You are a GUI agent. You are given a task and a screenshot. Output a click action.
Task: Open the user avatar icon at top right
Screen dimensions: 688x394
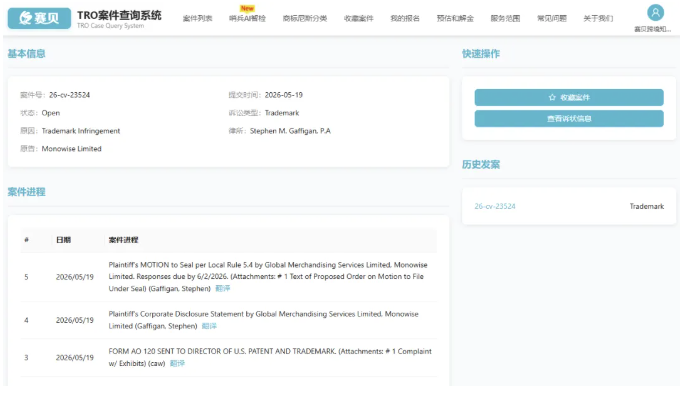click(655, 12)
